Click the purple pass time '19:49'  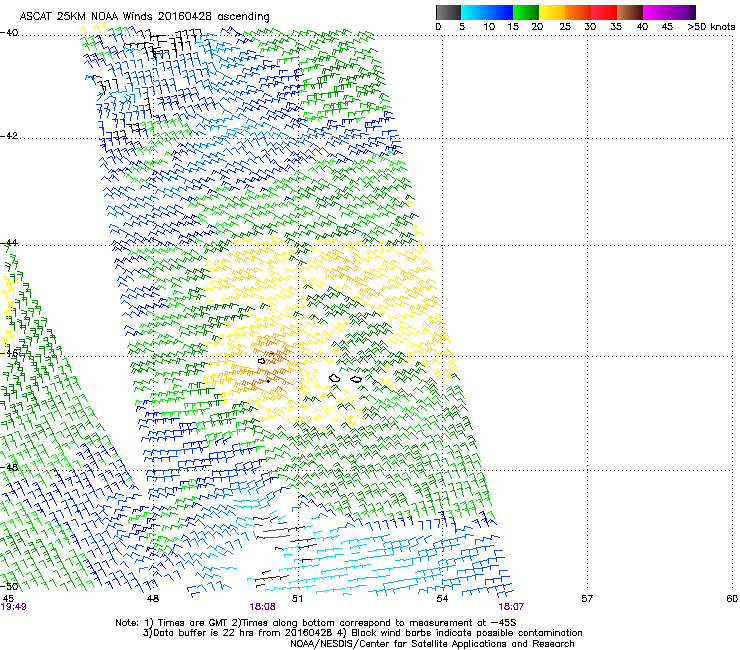tap(14, 607)
